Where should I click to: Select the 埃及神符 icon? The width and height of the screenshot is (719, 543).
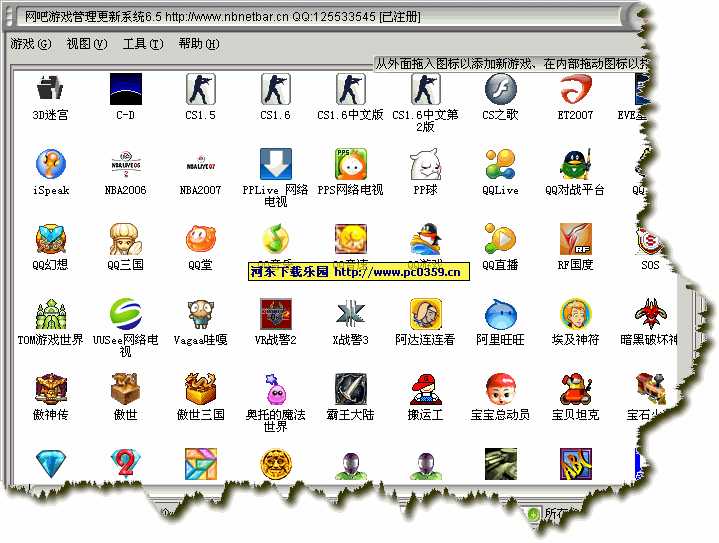(575, 314)
